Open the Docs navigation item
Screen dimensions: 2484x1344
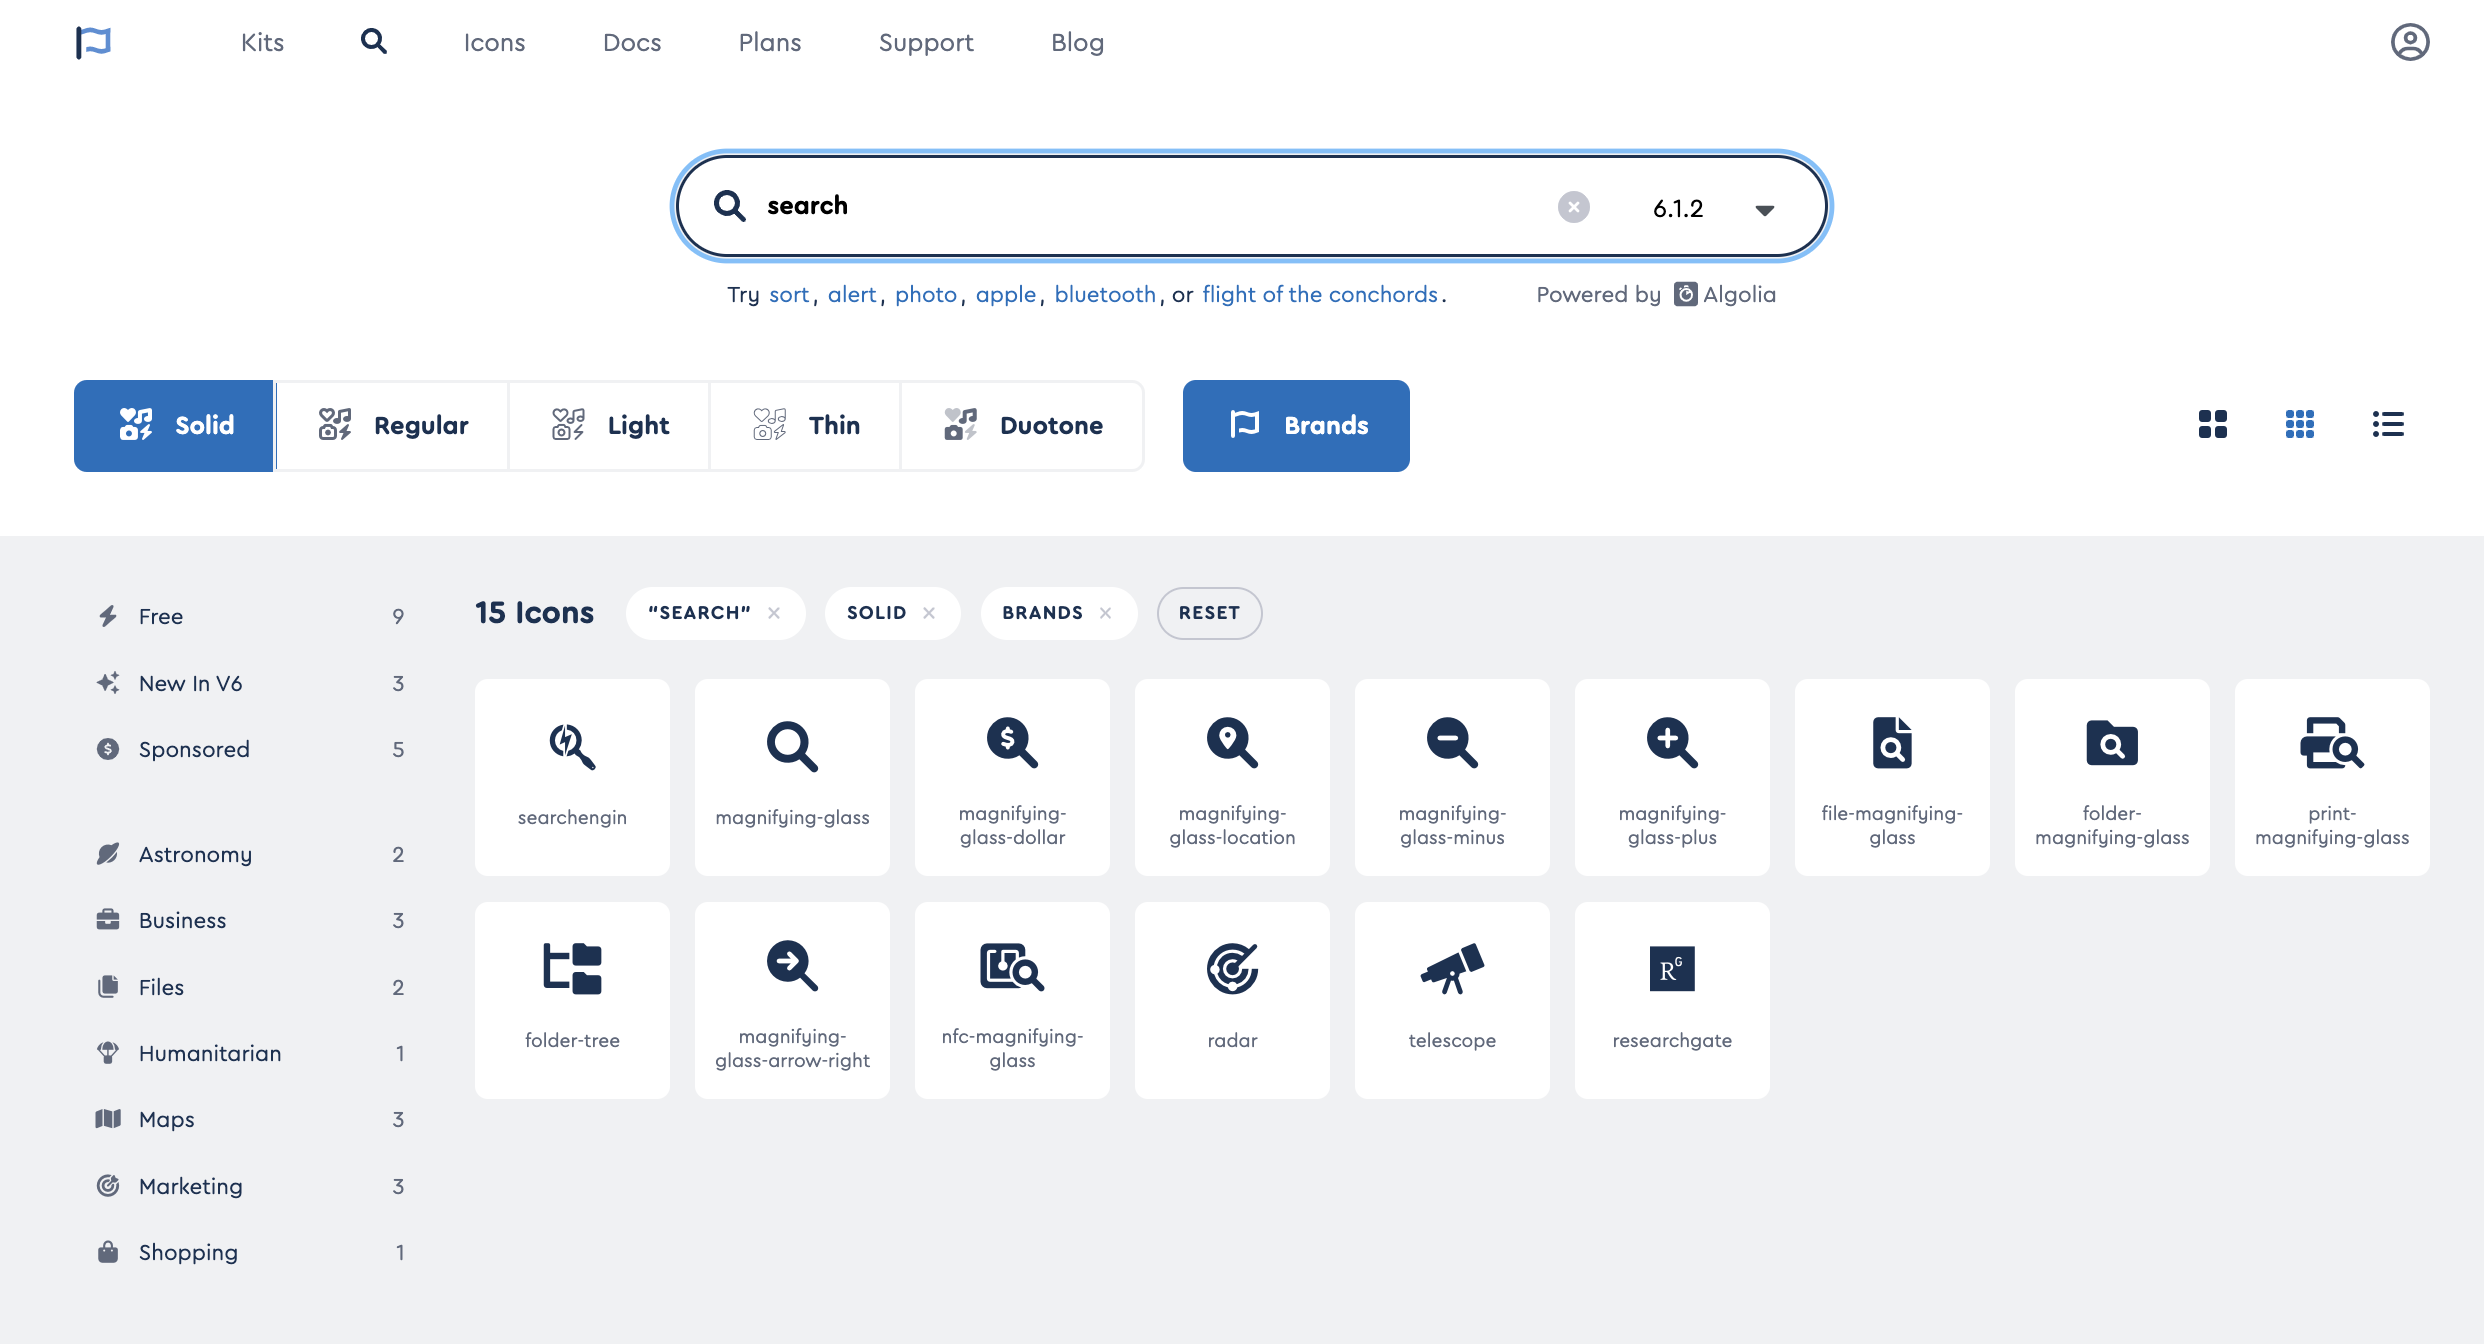(x=632, y=42)
